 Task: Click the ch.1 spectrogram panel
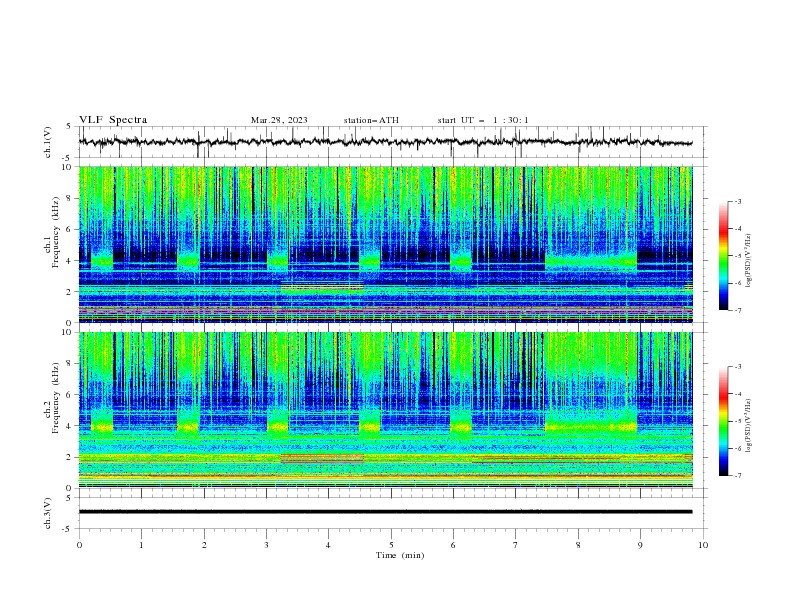(x=385, y=244)
